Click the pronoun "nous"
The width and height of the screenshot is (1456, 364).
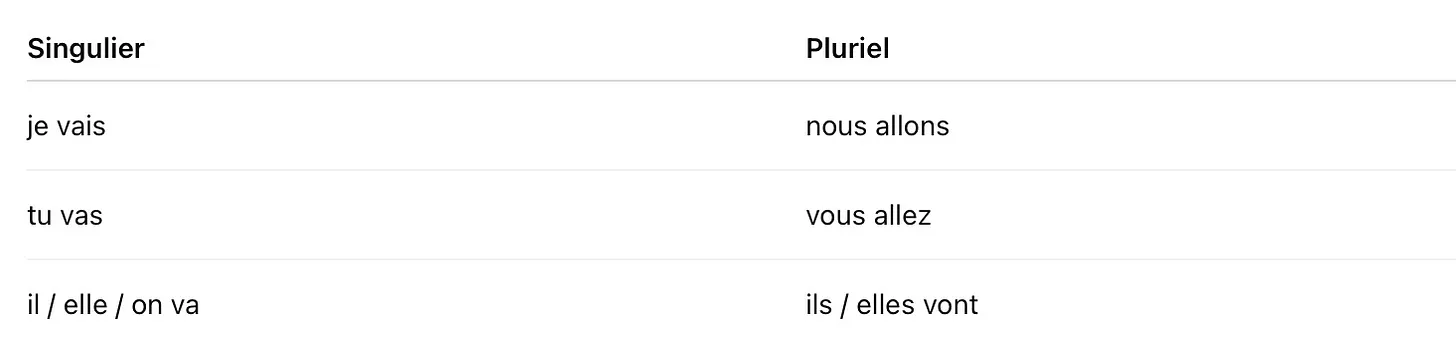point(836,129)
